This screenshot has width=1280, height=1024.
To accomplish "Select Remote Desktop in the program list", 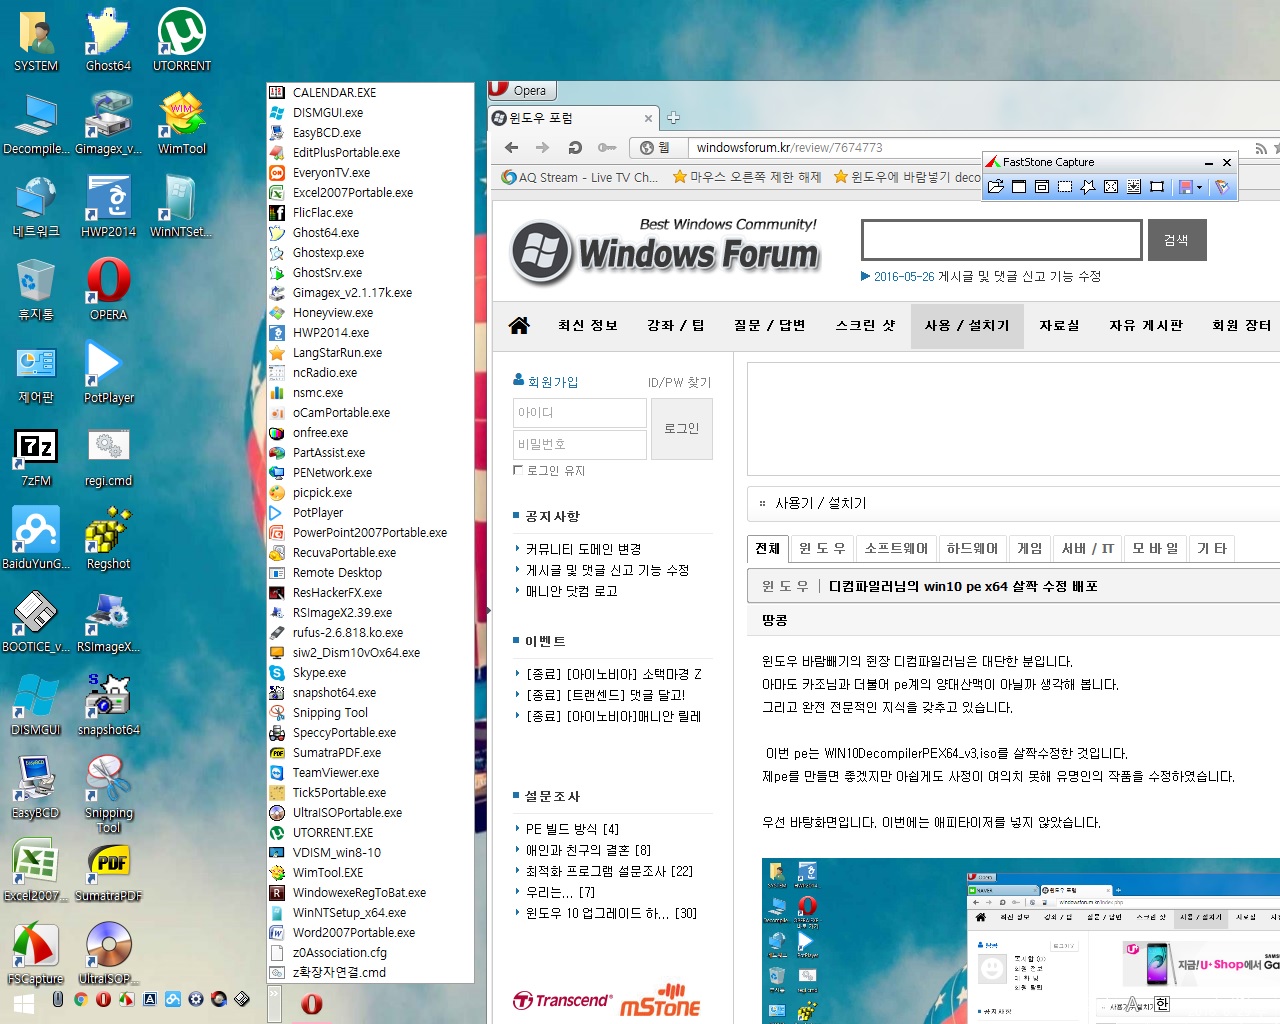I will click(x=337, y=572).
